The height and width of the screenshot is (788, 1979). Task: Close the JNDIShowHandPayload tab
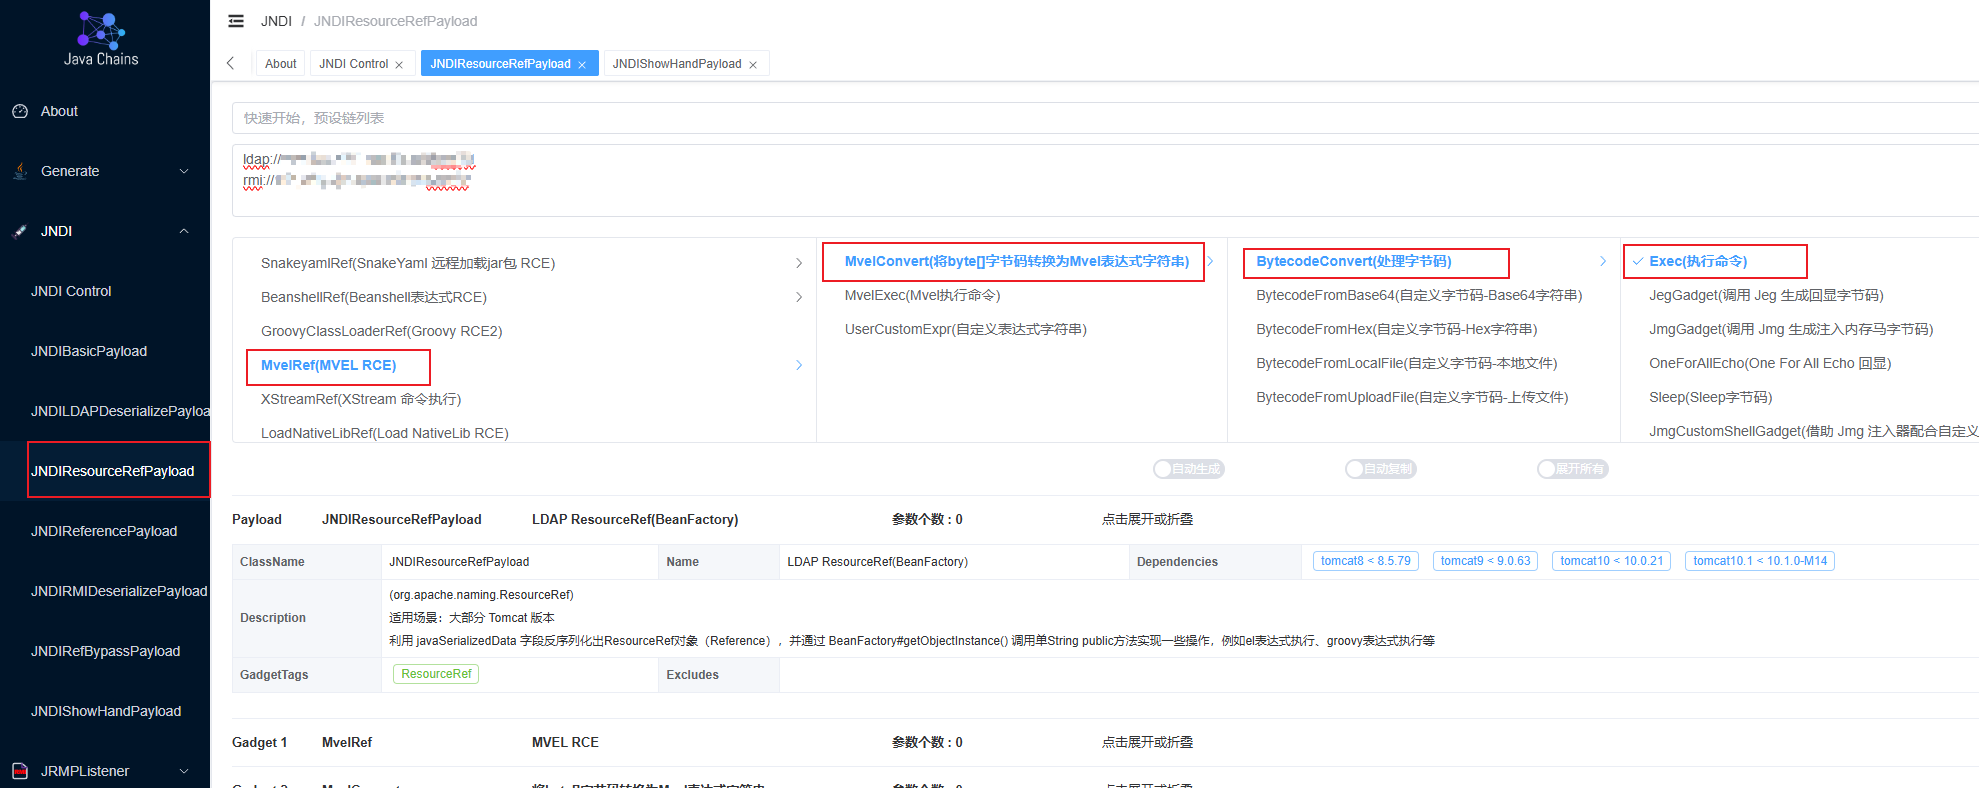tap(753, 65)
